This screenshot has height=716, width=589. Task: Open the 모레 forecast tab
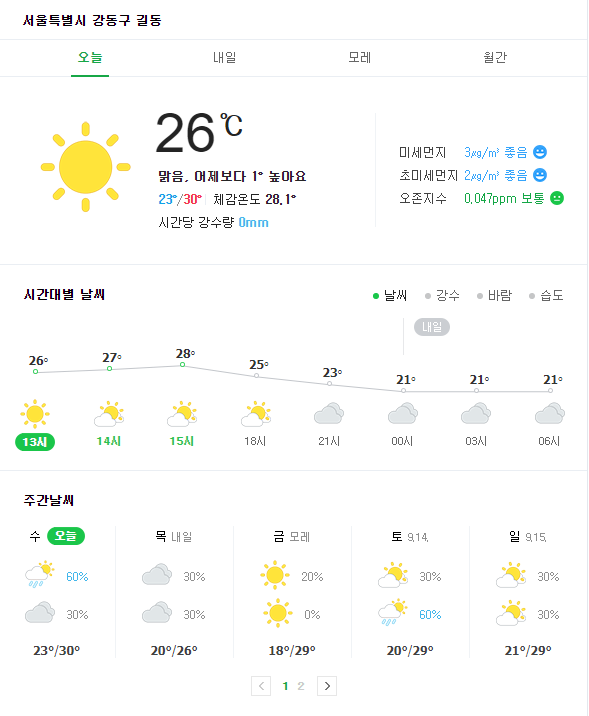[x=360, y=58]
